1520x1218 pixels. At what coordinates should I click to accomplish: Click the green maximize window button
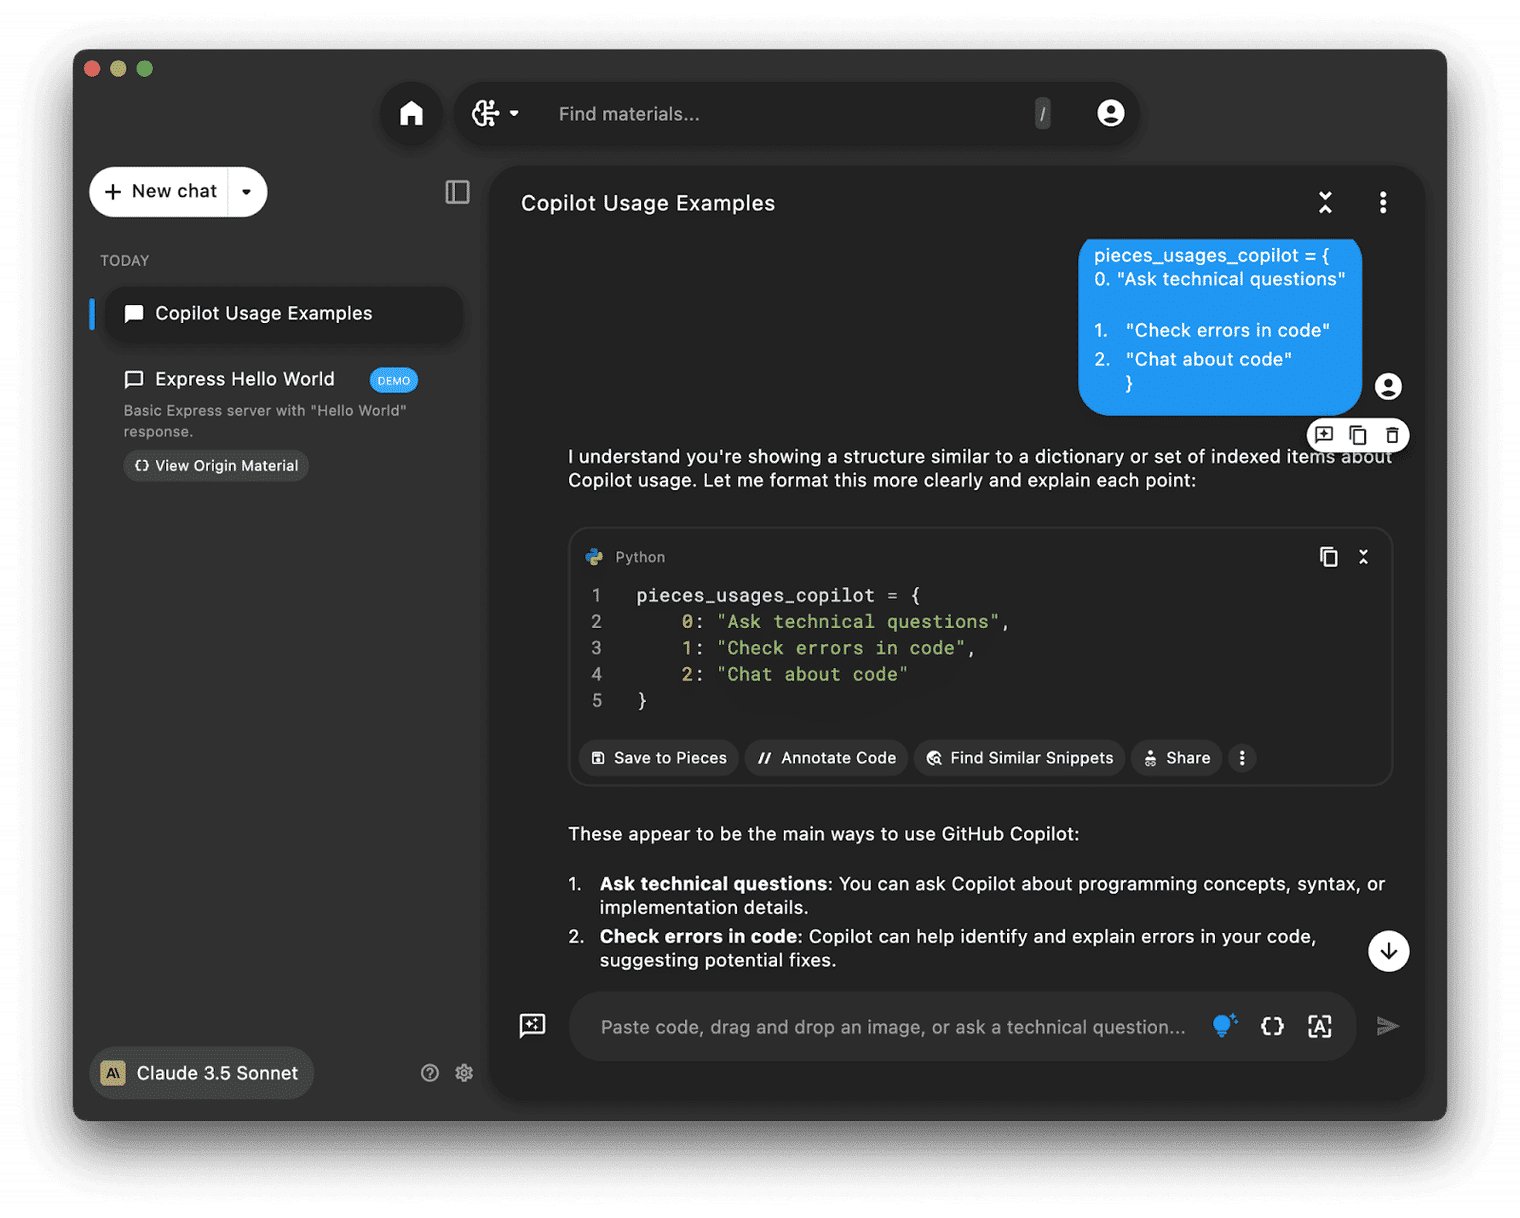(145, 69)
